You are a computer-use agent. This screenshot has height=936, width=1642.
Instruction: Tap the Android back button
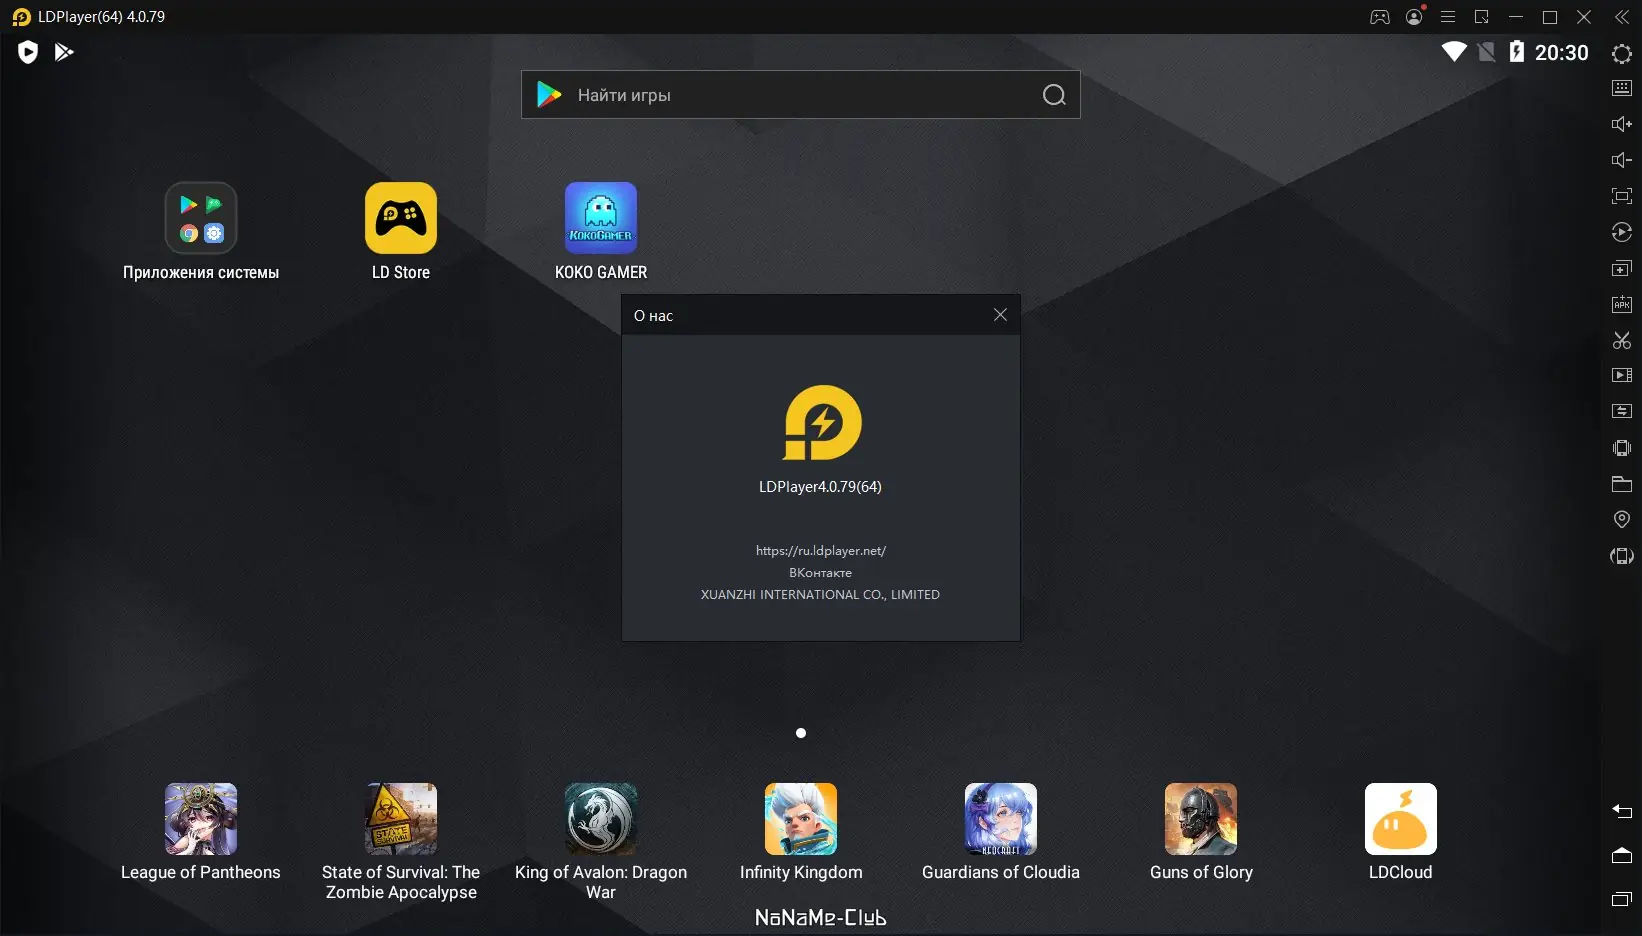1622,811
